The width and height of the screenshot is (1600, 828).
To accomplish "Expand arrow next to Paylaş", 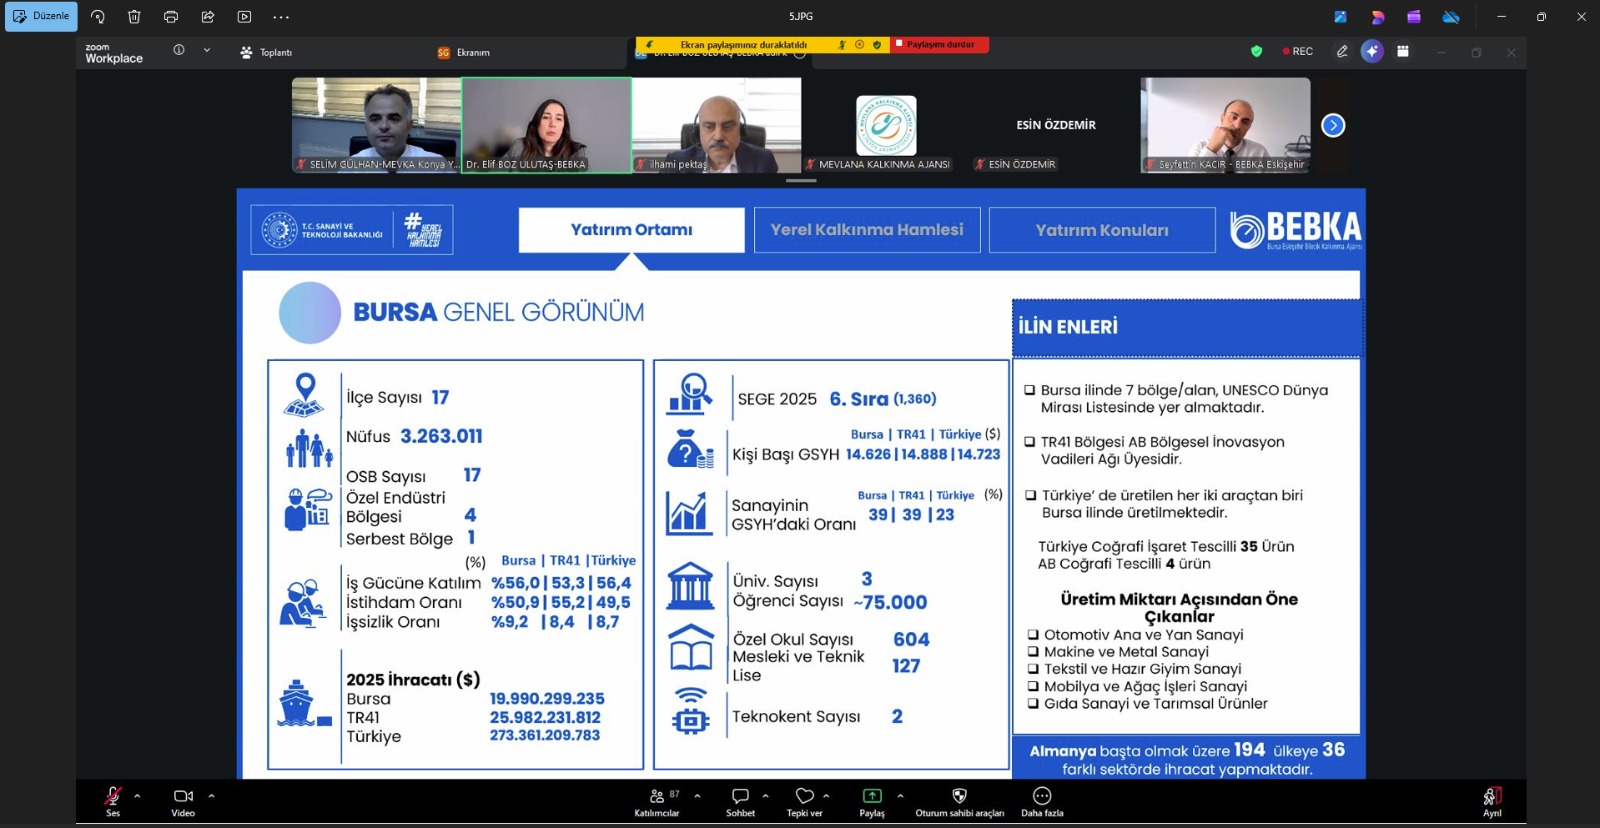I will 900,796.
